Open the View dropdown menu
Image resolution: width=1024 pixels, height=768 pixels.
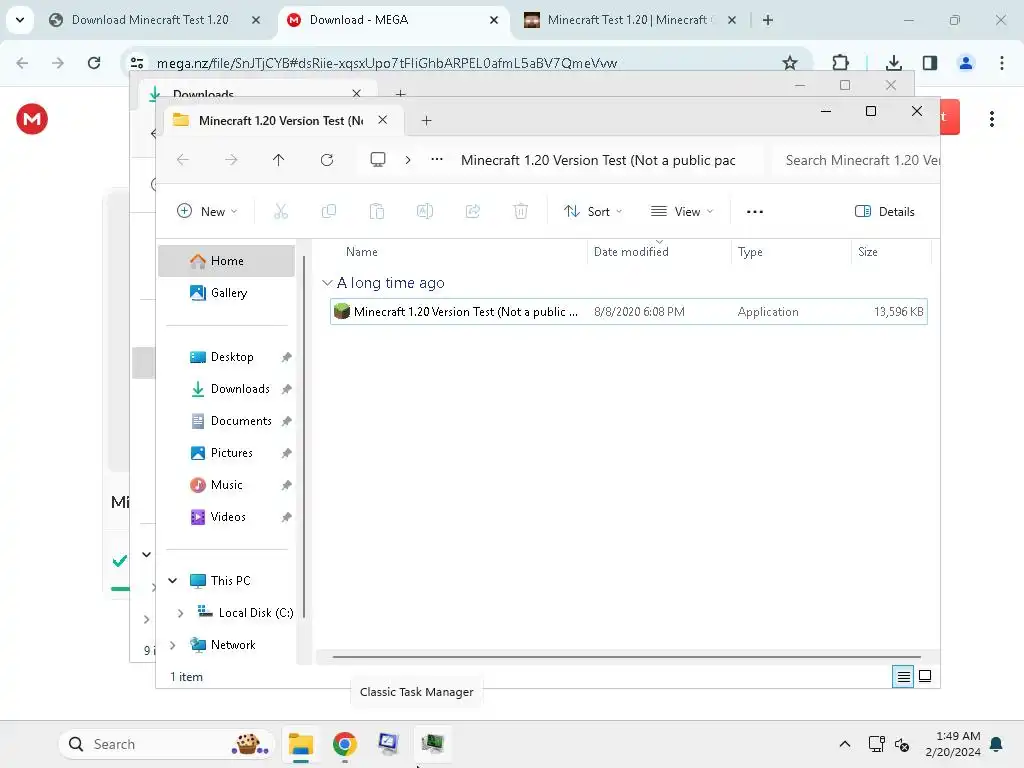(682, 212)
